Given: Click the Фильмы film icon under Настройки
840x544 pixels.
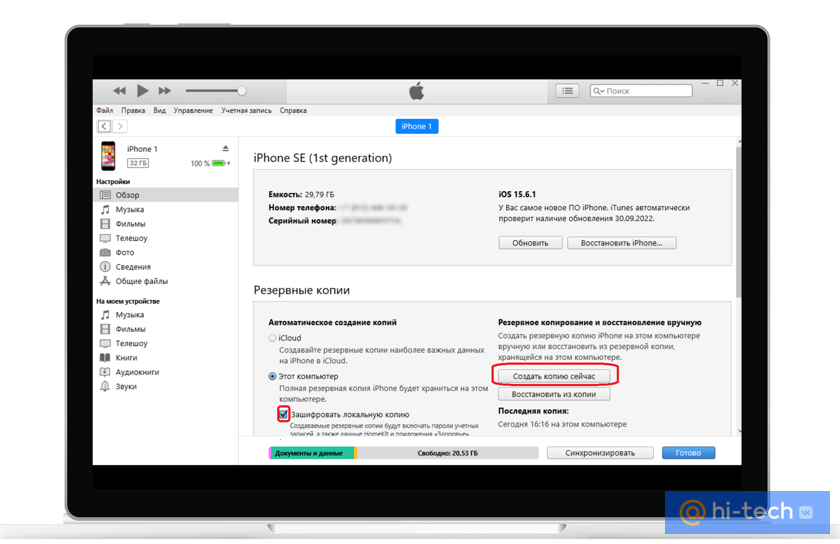Looking at the screenshot, I should click(x=106, y=223).
